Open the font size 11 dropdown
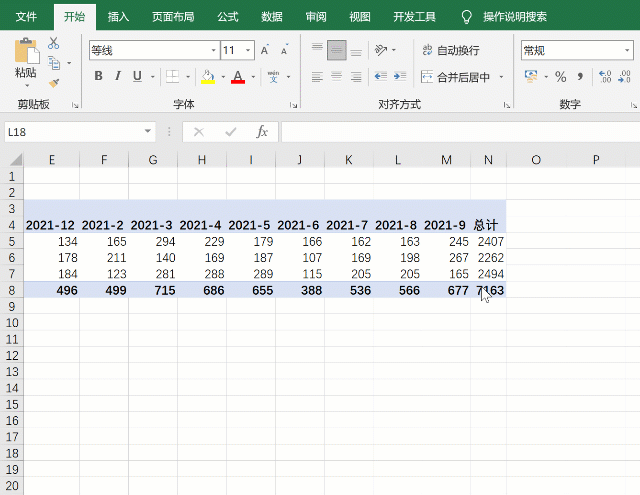The width and height of the screenshot is (640, 495). 249,50
